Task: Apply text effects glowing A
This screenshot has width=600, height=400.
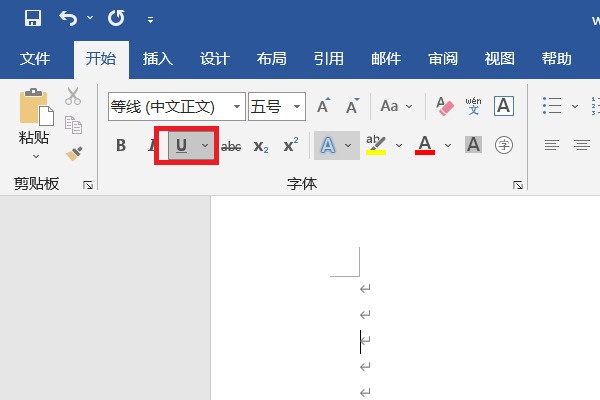Action: click(x=328, y=145)
